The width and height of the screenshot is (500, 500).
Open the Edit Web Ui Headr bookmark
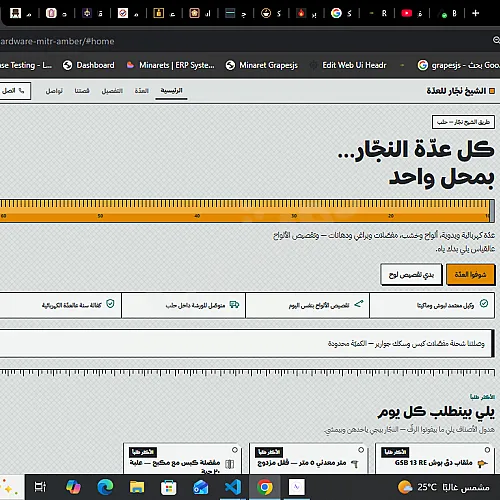point(348,65)
